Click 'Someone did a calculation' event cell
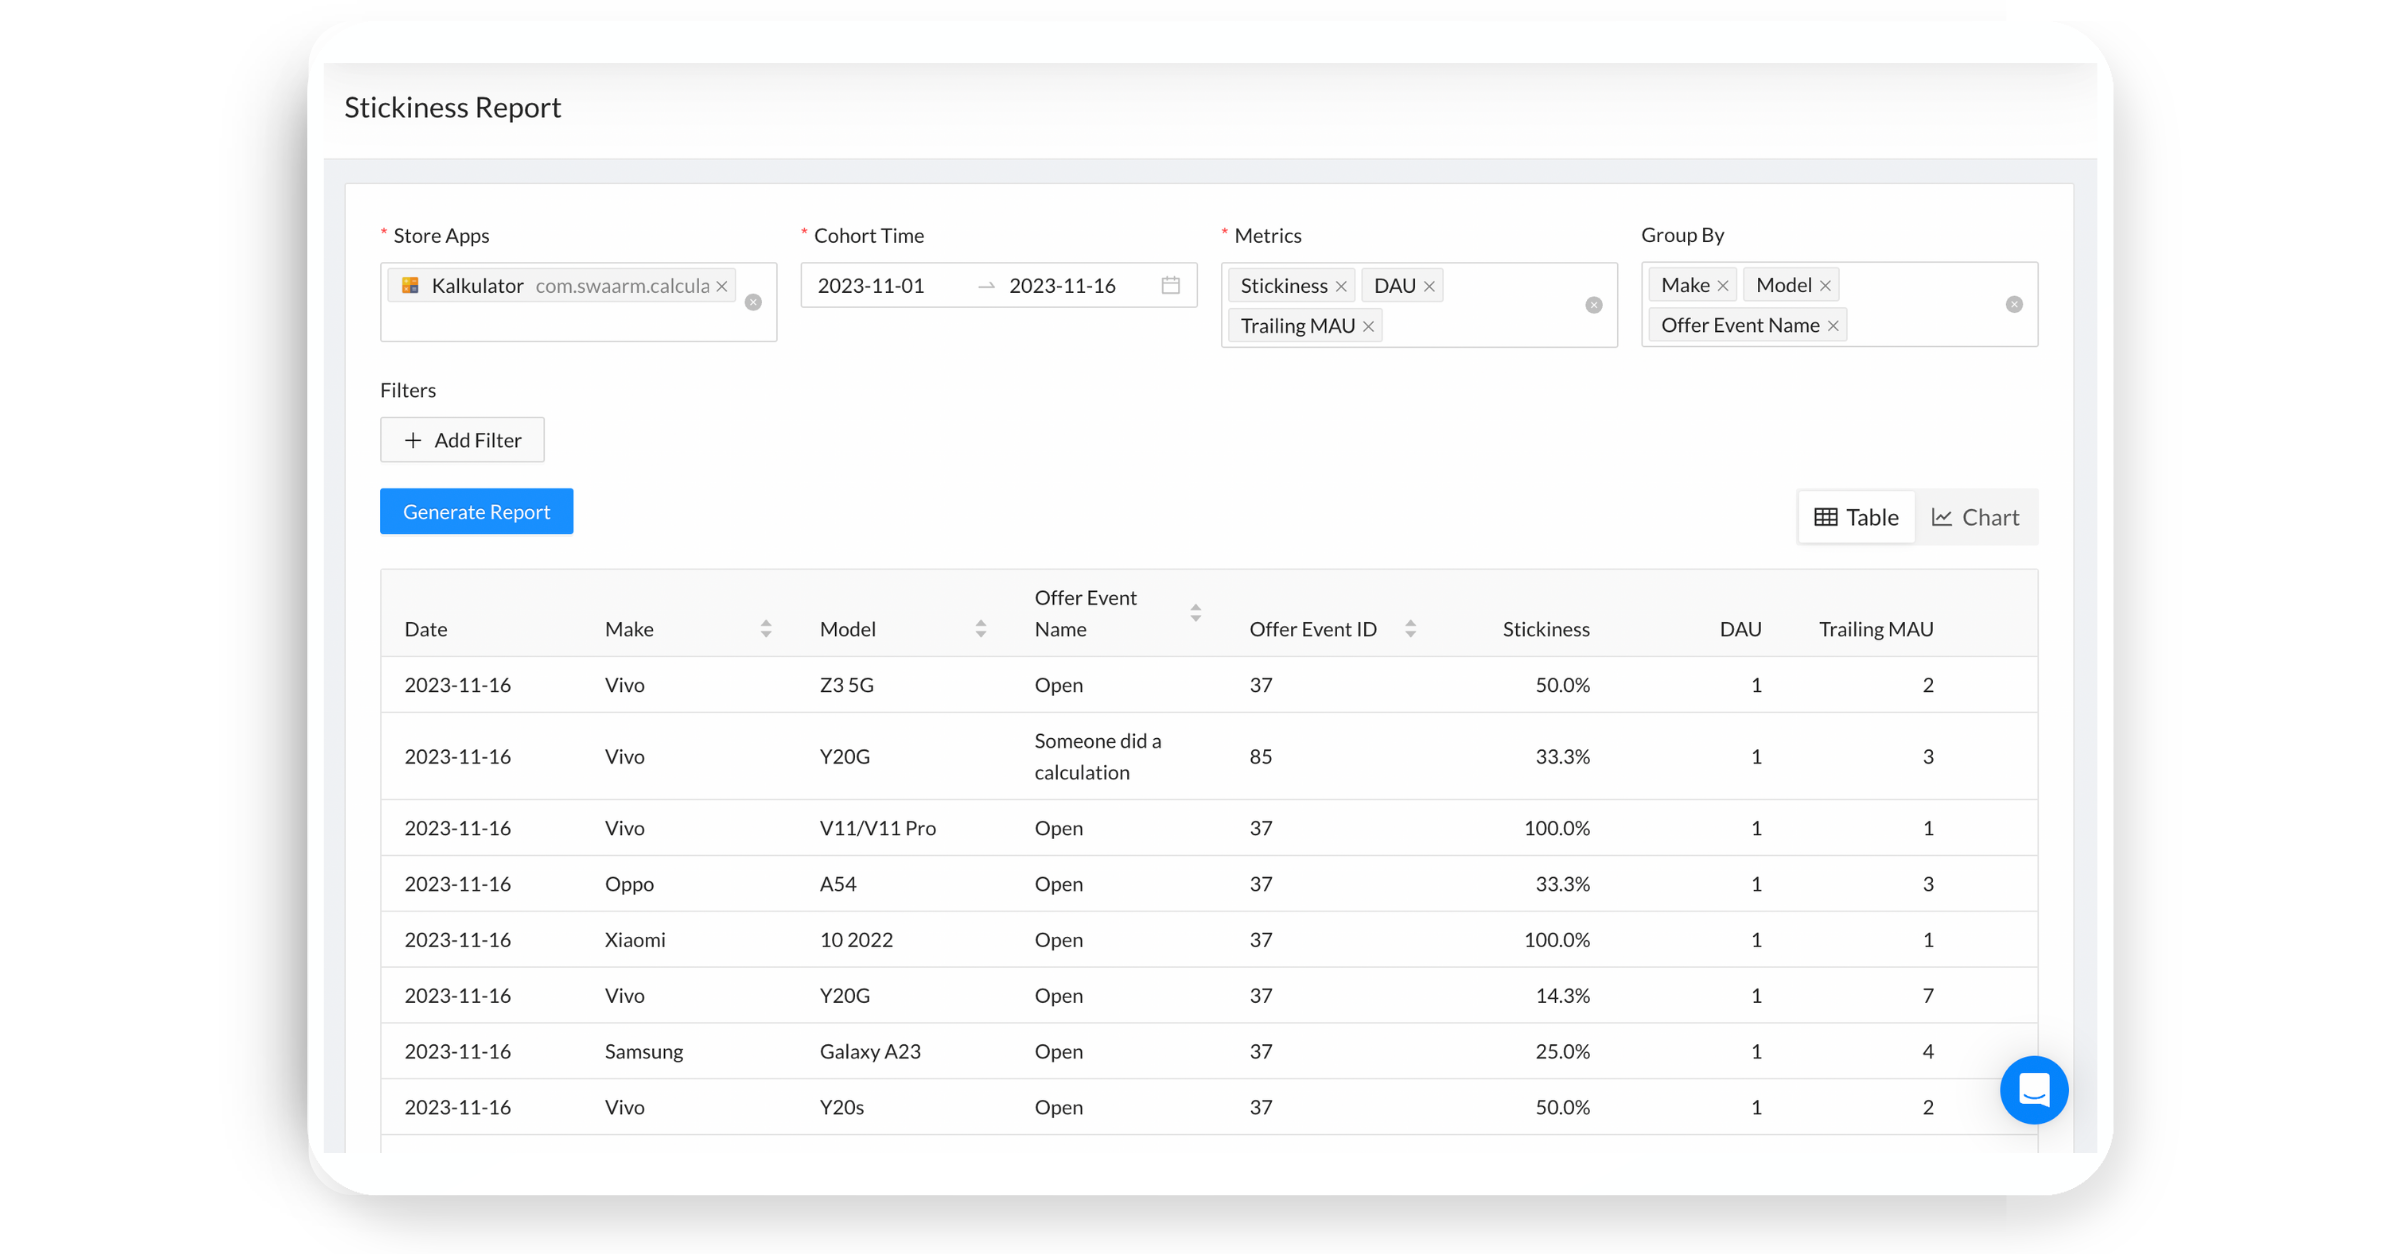Image resolution: width=2400 pixels, height=1254 pixels. click(1098, 756)
